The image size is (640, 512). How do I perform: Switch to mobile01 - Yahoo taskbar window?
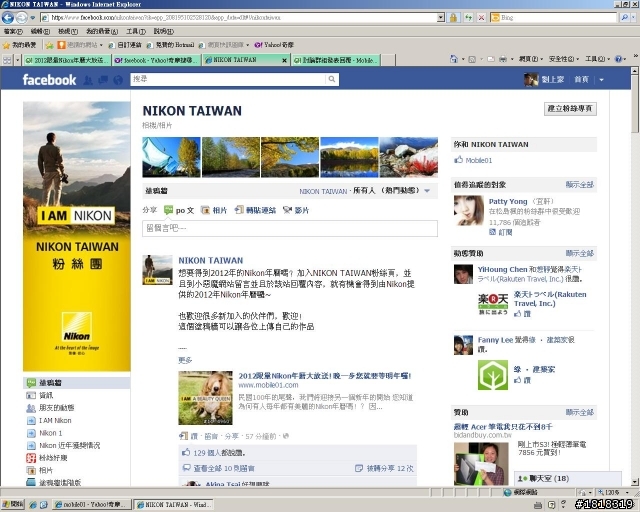(x=92, y=505)
